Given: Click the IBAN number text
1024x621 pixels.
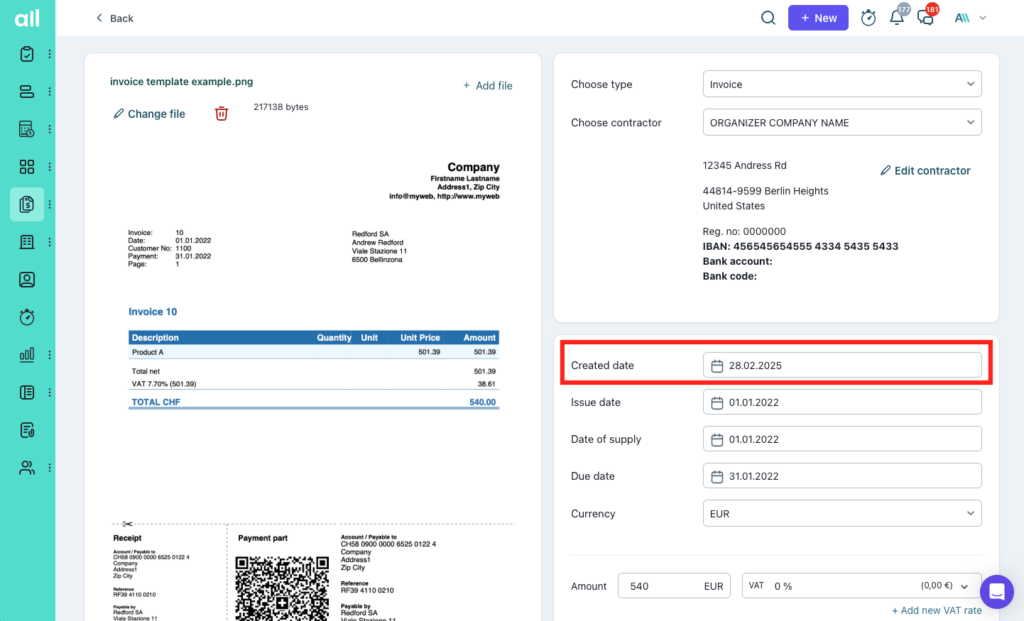Looking at the screenshot, I should (800, 246).
